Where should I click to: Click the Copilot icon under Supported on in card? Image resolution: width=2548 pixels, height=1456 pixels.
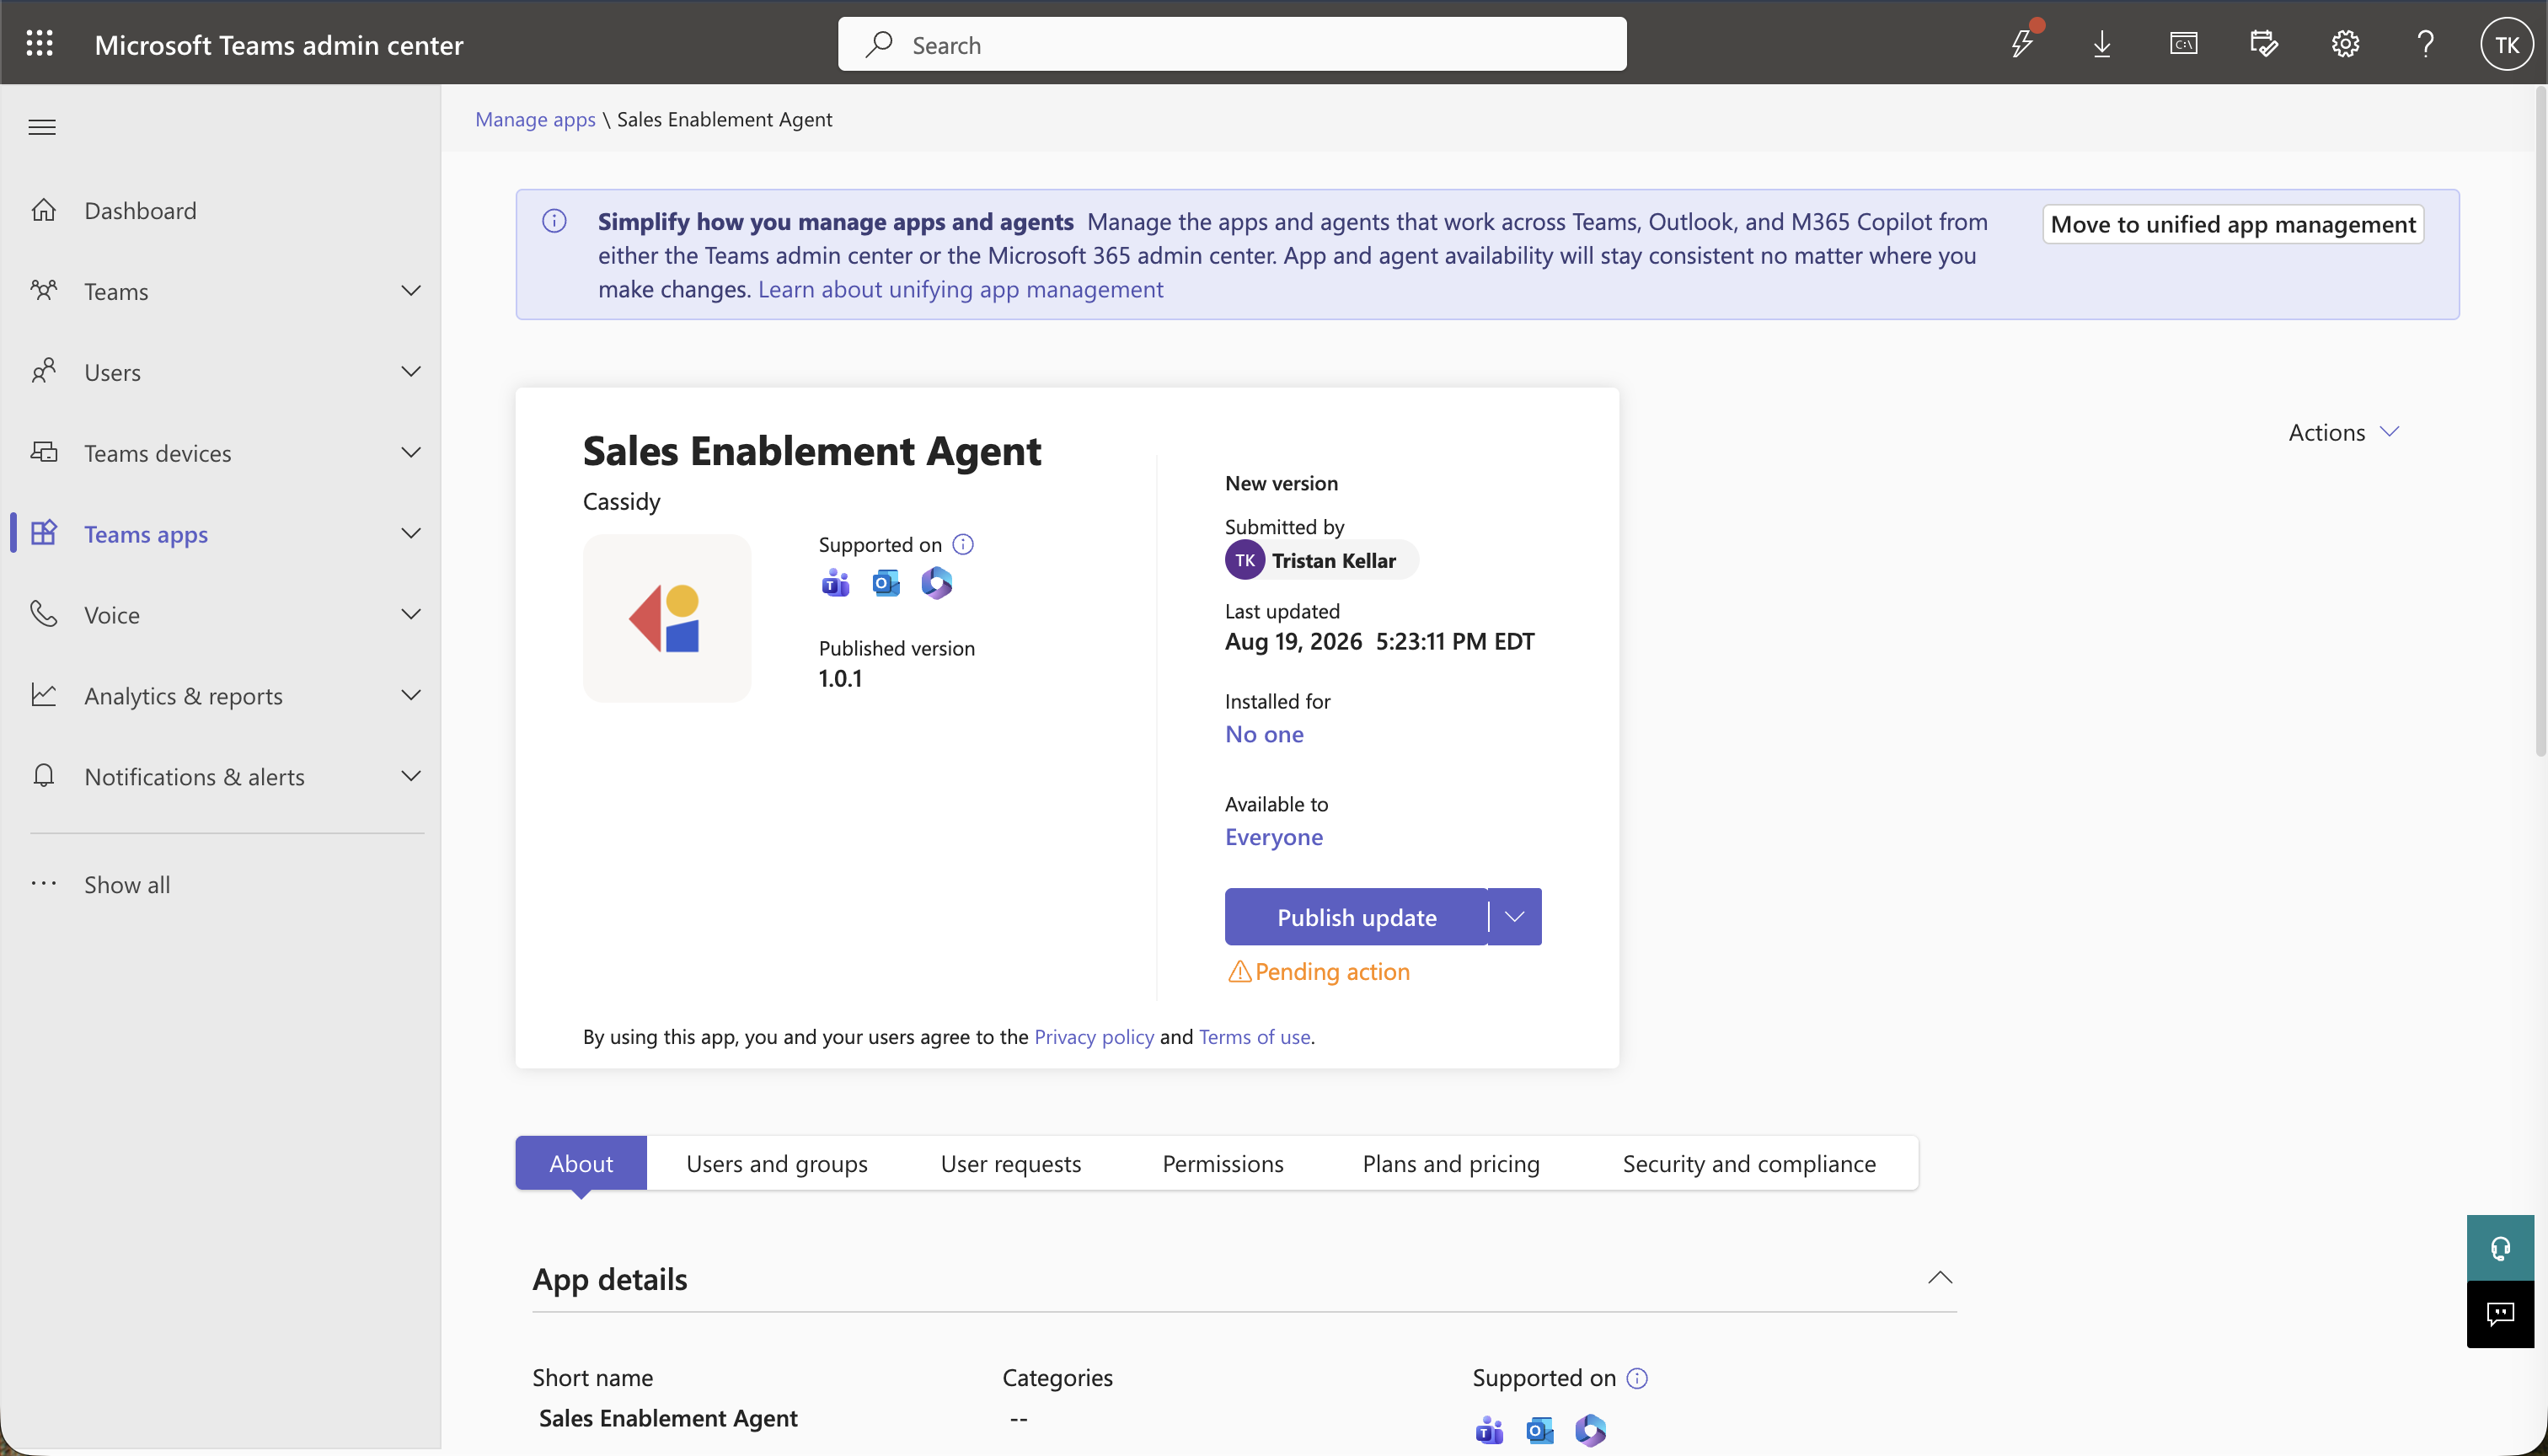tap(937, 583)
